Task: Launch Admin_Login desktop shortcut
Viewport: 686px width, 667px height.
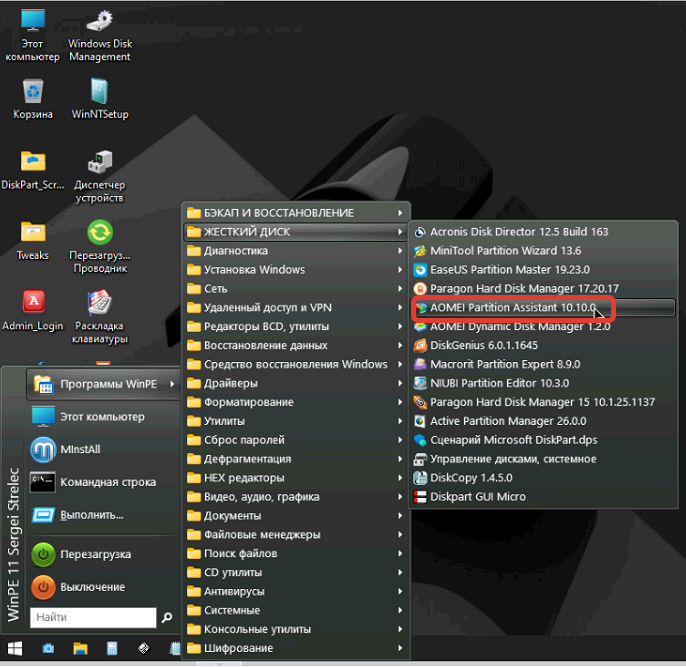Action: [33, 303]
